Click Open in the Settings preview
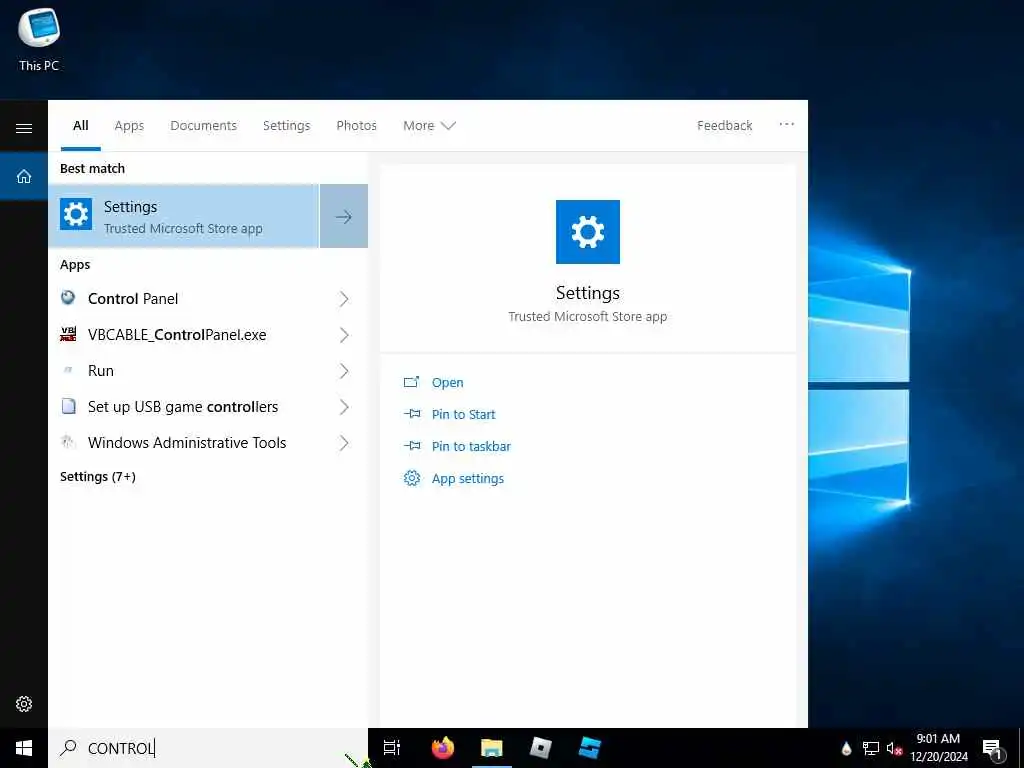1024x768 pixels. (447, 383)
